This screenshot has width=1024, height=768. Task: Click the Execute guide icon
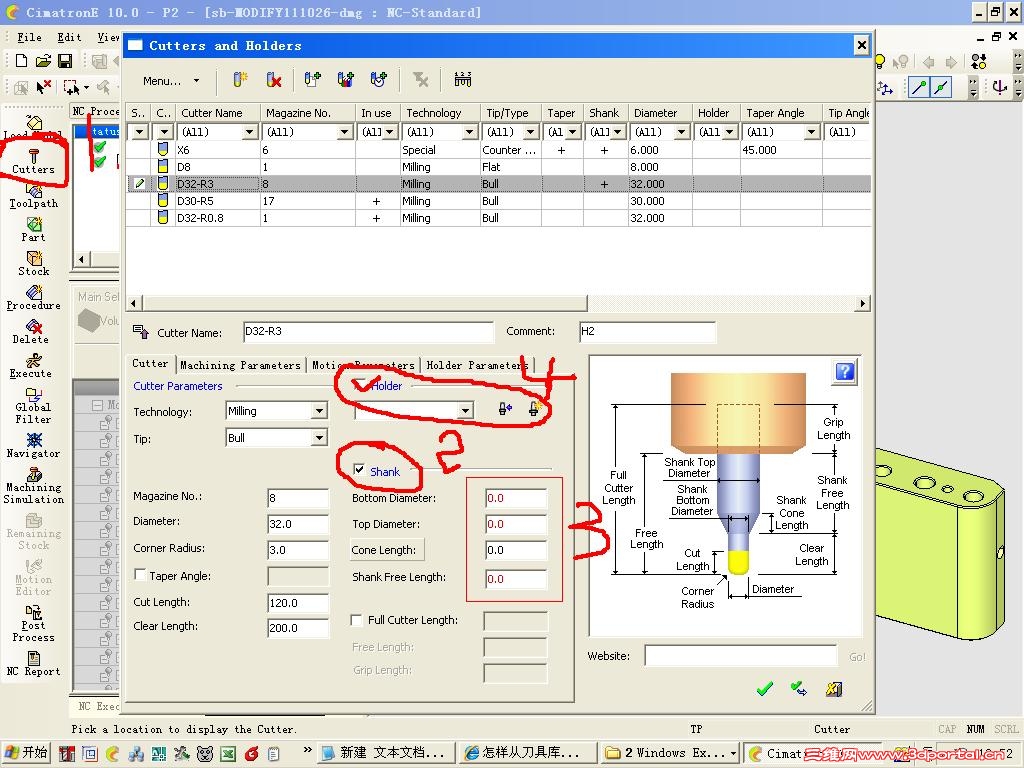(x=31, y=366)
